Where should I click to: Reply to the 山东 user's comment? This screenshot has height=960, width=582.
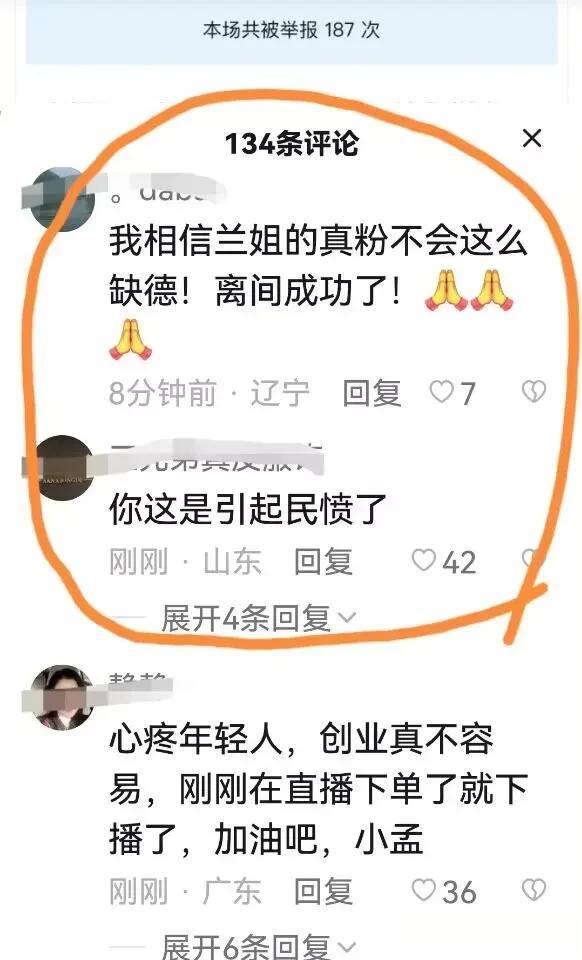[323, 561]
